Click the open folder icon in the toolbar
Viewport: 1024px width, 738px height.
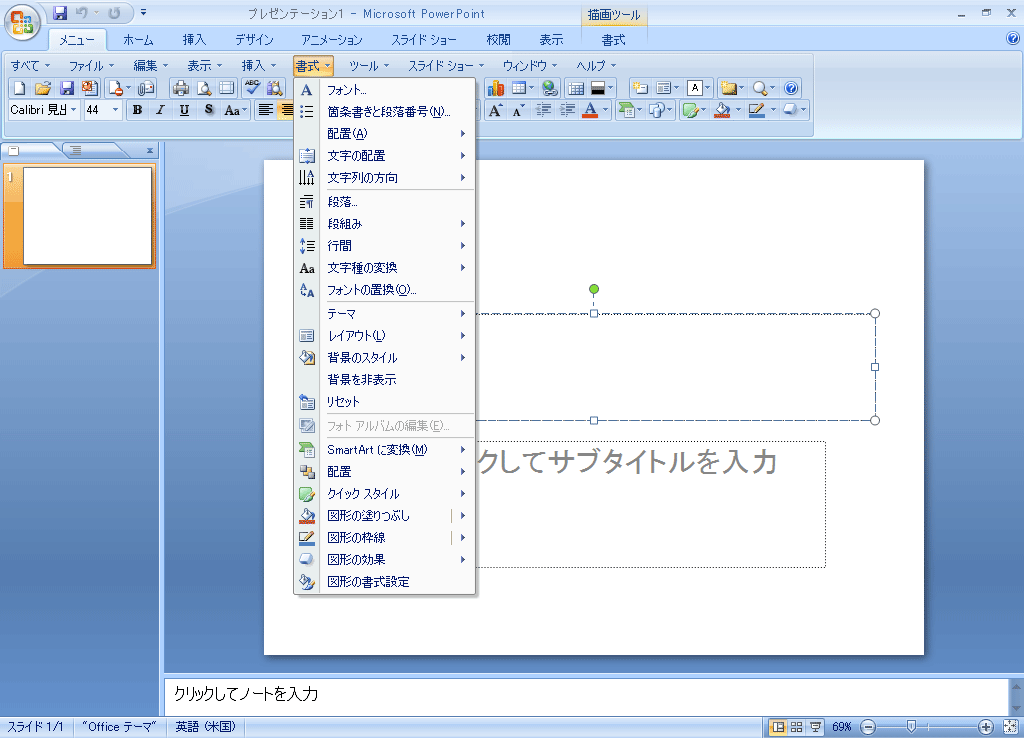(43, 88)
